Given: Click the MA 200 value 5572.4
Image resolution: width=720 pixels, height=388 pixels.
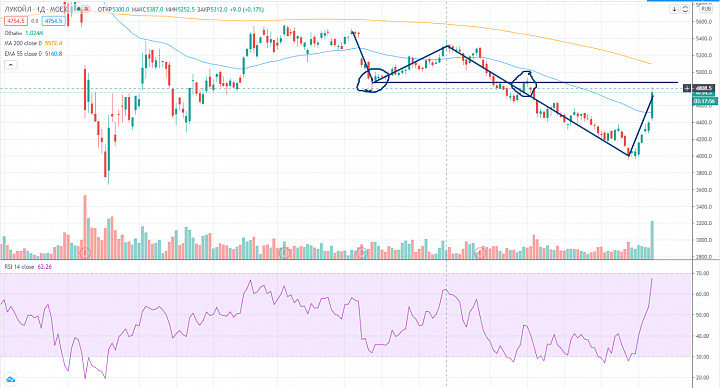Looking at the screenshot, I should [53, 43].
